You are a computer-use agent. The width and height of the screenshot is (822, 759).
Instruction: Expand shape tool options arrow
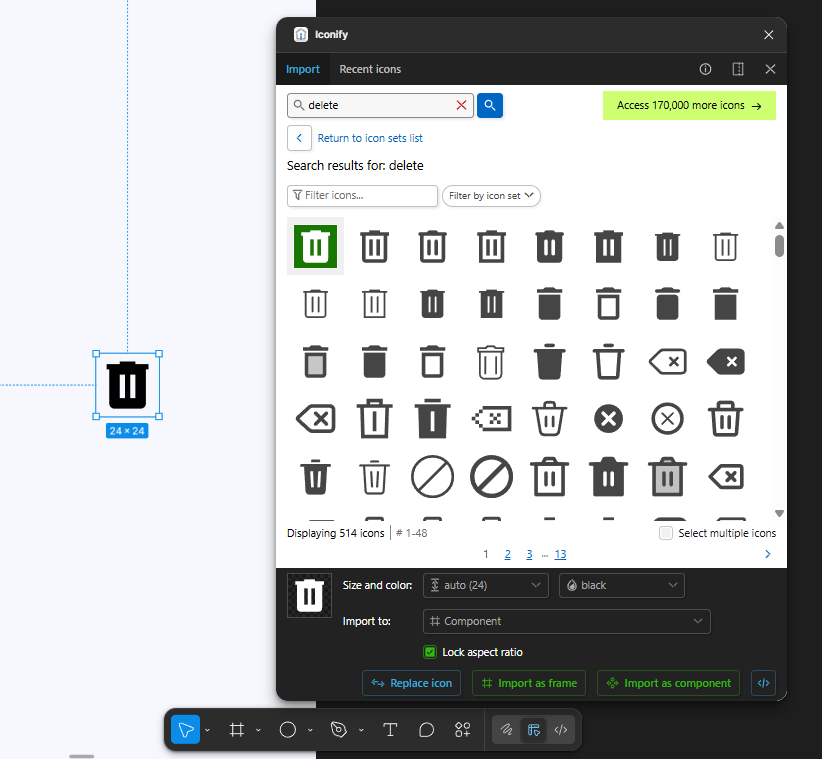tap(310, 730)
